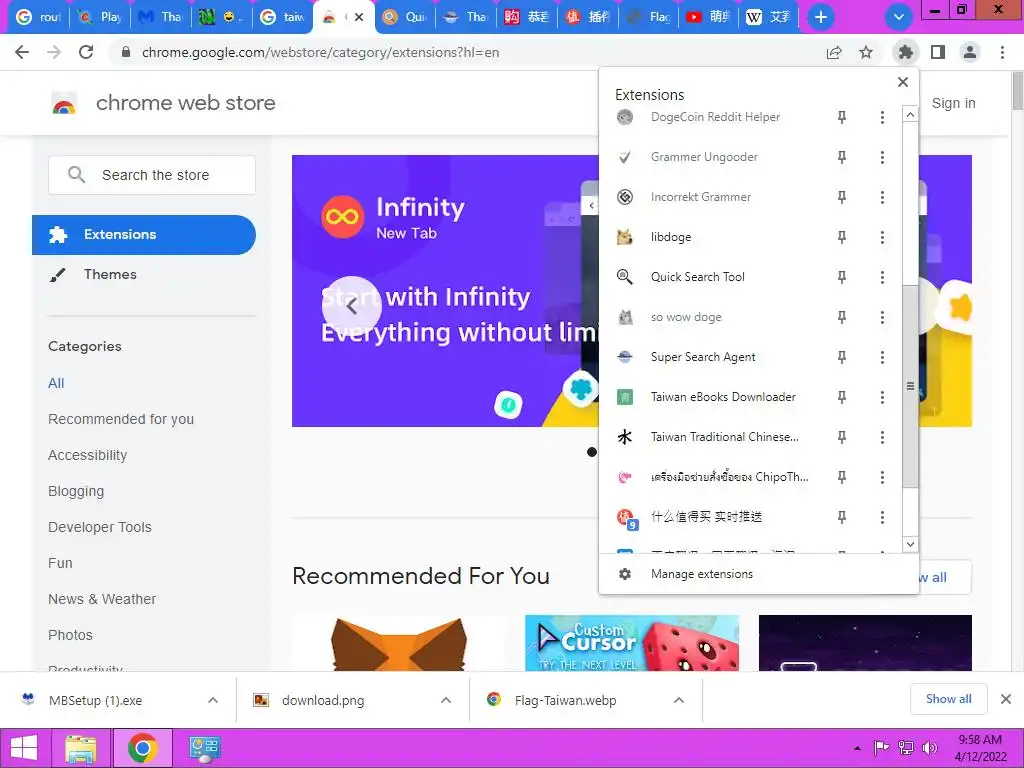Switch to the Qui browser tab
The height and width of the screenshot is (768, 1024).
[x=406, y=17]
